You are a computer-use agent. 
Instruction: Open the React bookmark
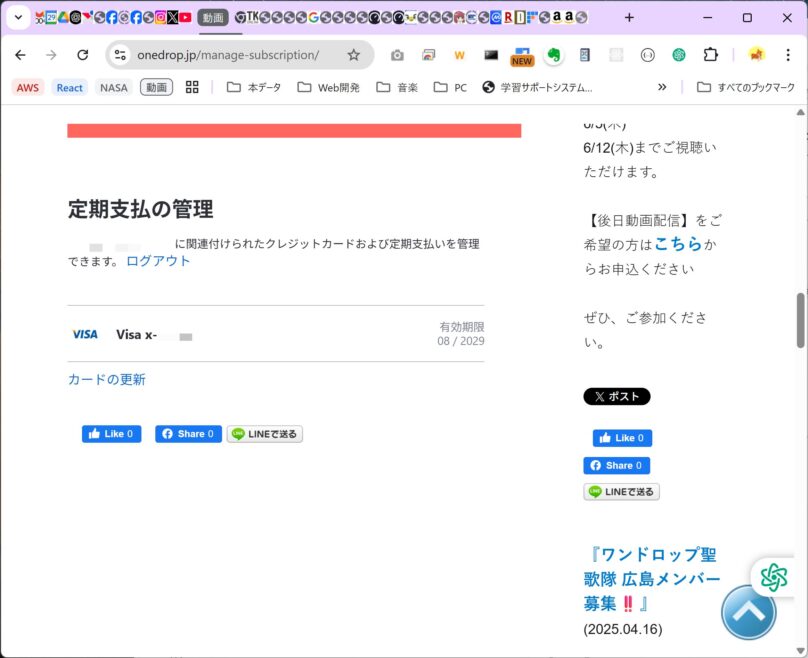(x=70, y=87)
